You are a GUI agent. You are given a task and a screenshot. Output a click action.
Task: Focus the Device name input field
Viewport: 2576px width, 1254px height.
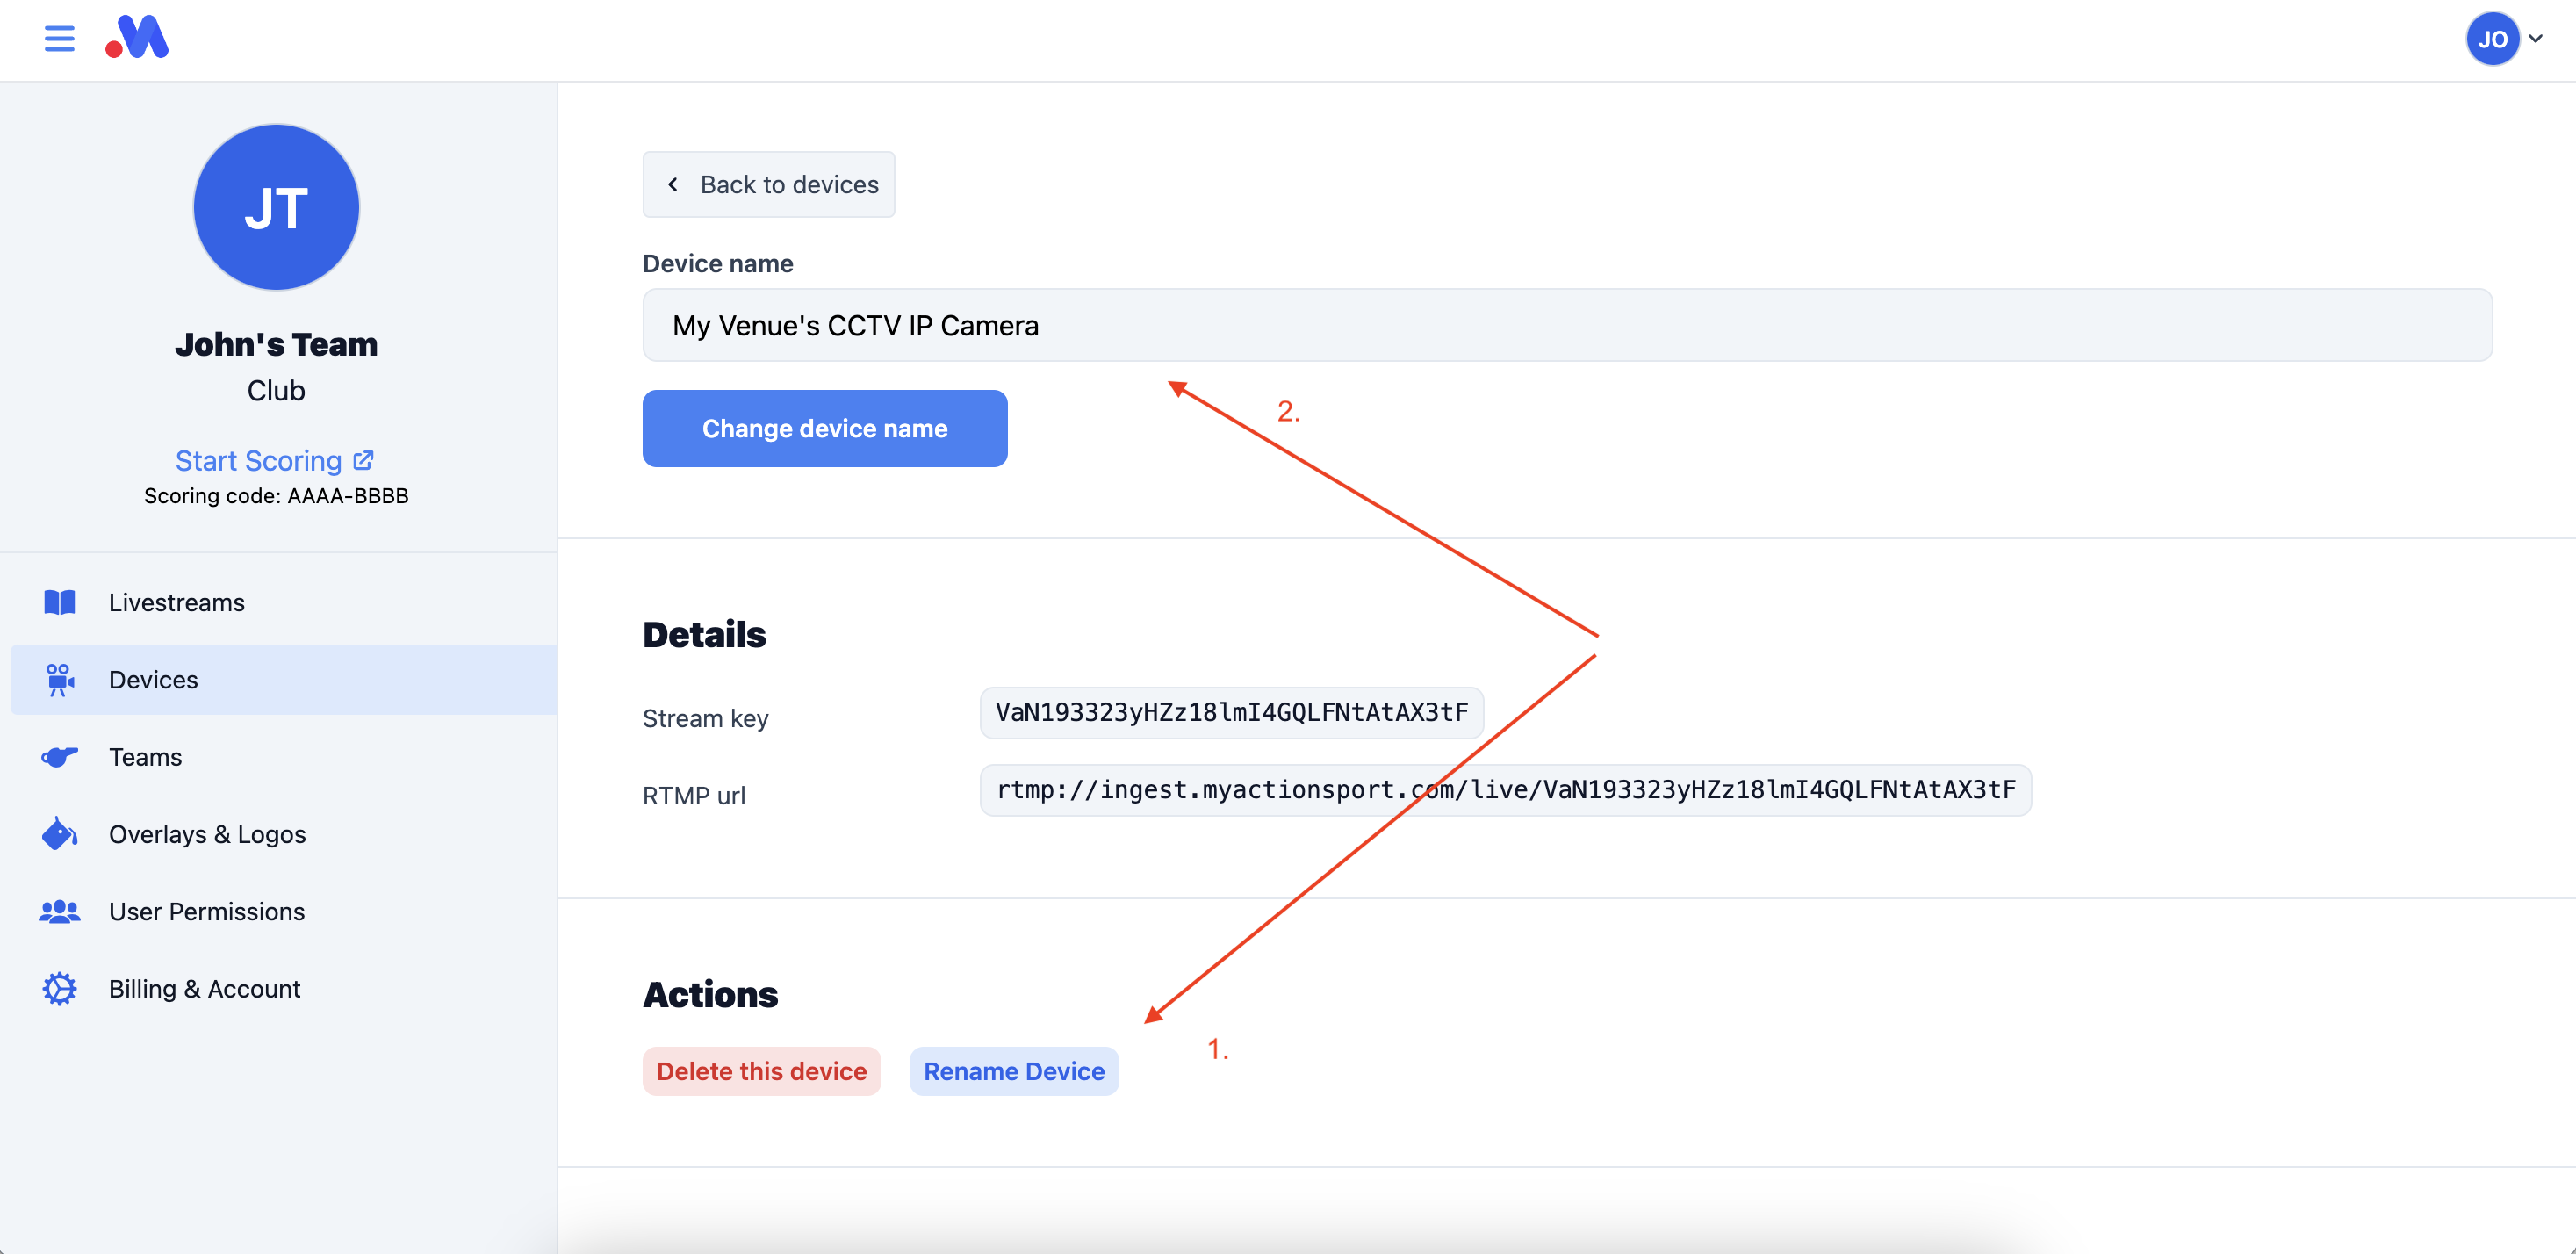click(1567, 325)
